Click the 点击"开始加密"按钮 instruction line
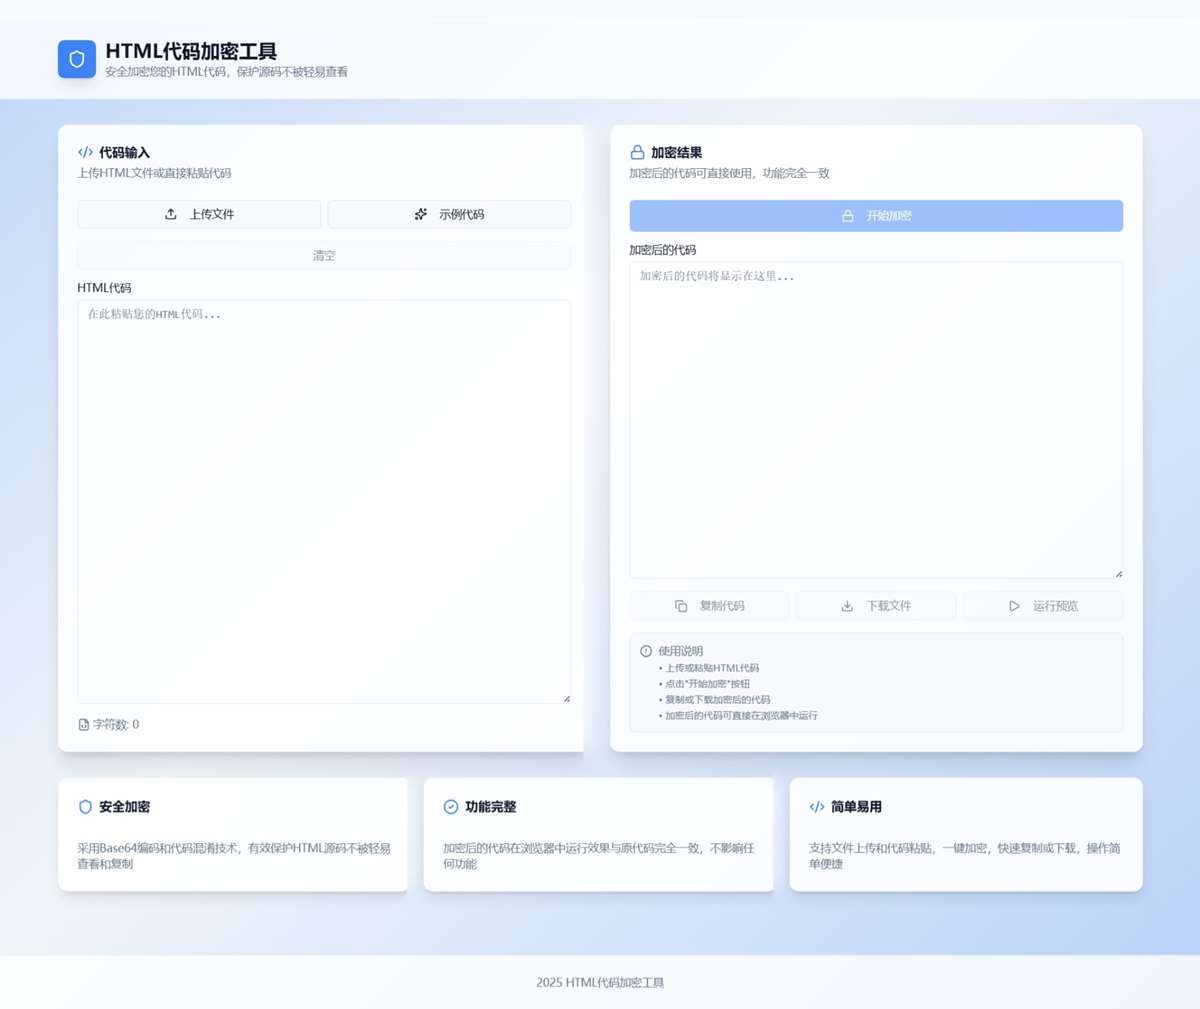This screenshot has width=1200, height=1009. point(707,684)
